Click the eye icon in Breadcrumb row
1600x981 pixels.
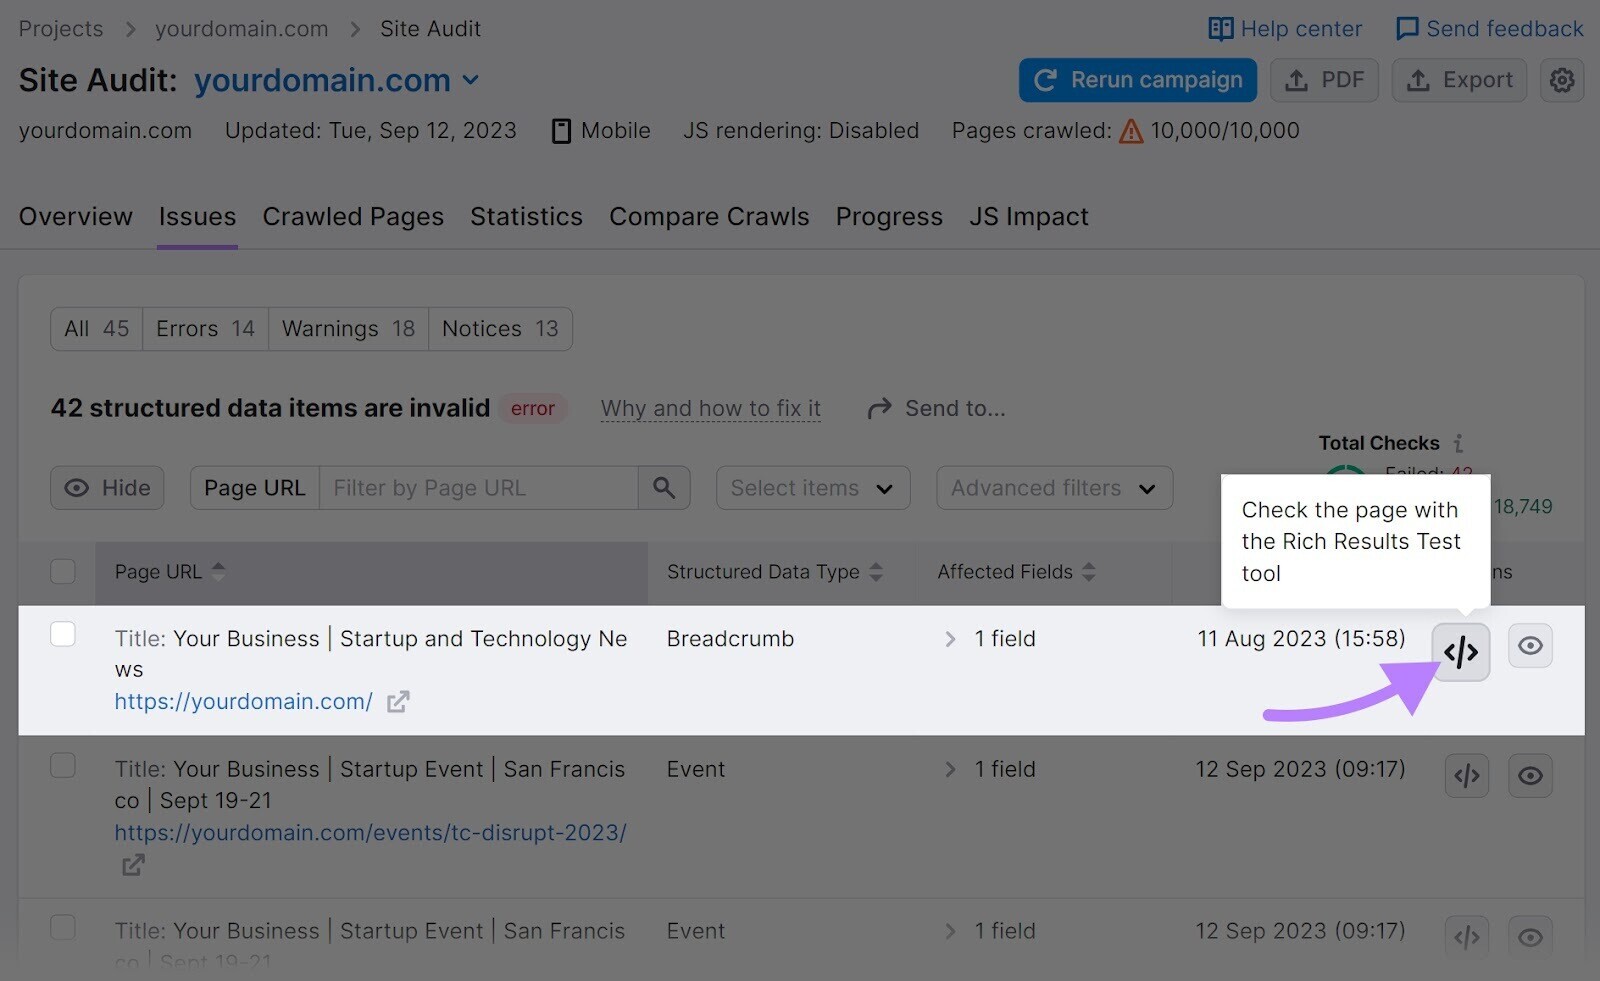pyautogui.click(x=1530, y=646)
